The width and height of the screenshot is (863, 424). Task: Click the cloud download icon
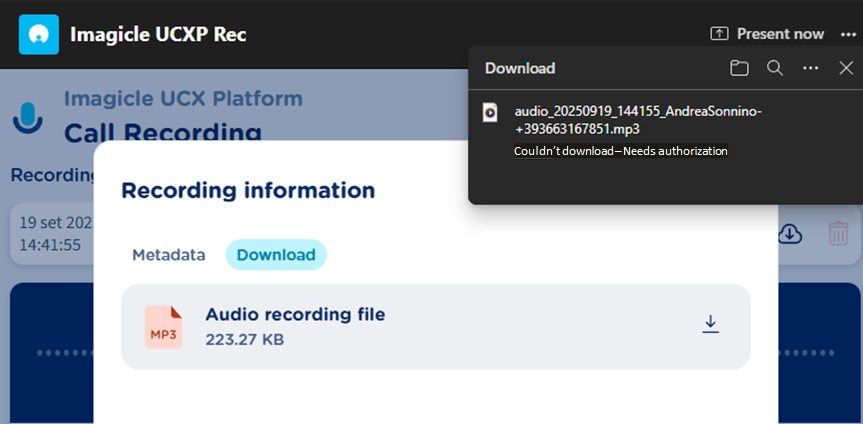click(x=790, y=234)
